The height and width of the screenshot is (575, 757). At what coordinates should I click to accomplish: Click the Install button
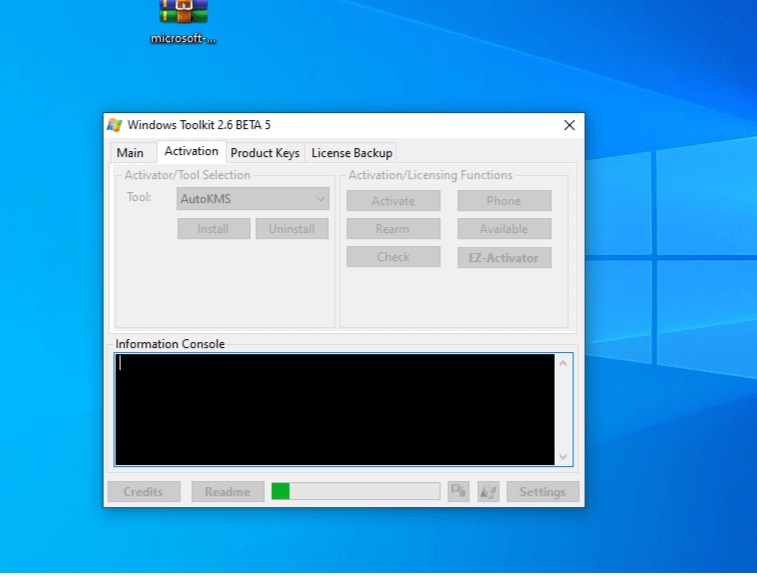tap(213, 228)
